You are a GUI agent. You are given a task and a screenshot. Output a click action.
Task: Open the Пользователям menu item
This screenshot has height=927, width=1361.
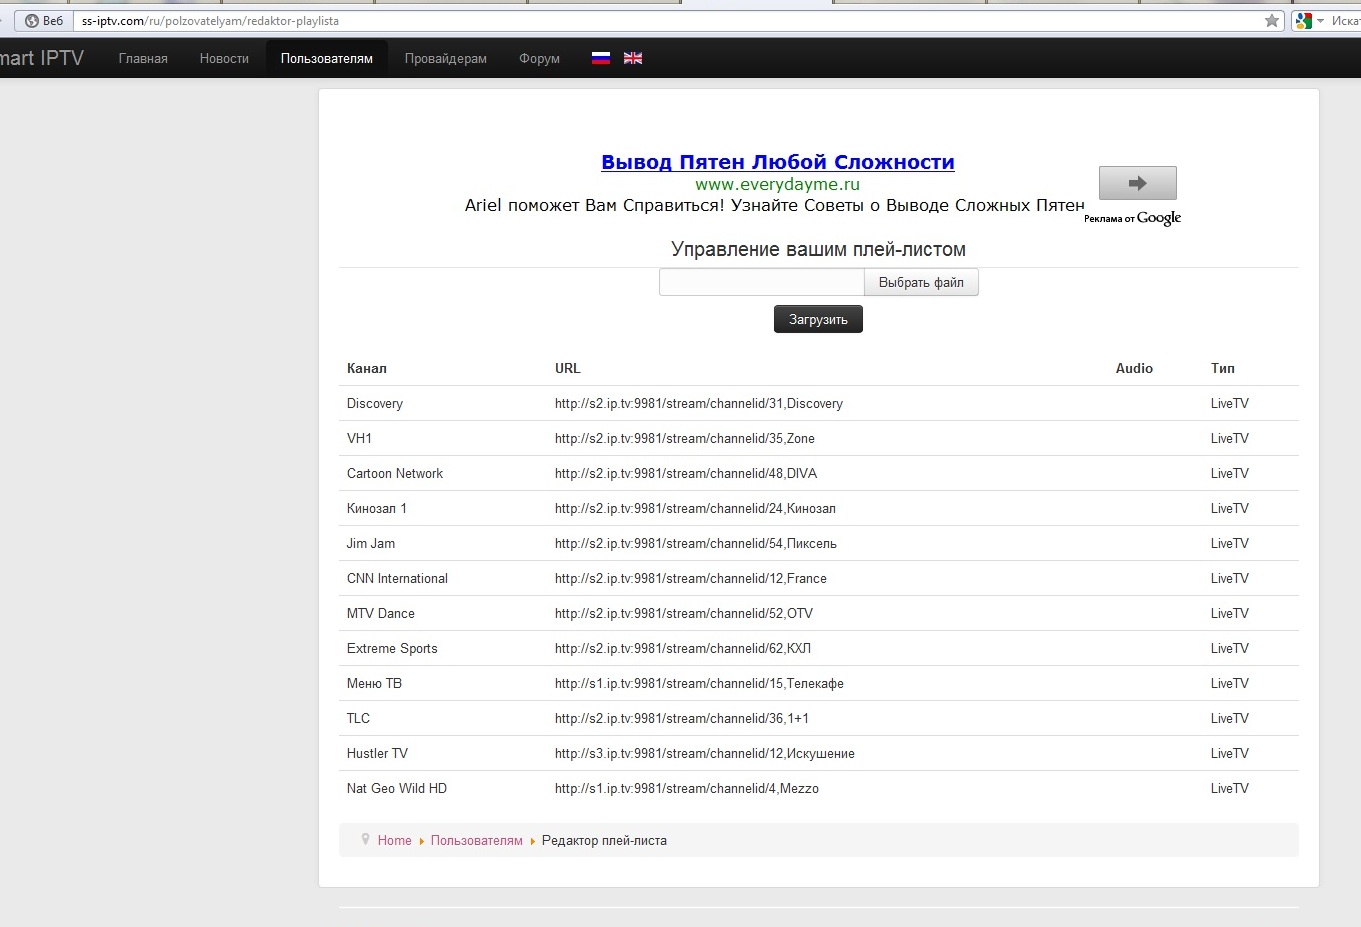tap(327, 59)
